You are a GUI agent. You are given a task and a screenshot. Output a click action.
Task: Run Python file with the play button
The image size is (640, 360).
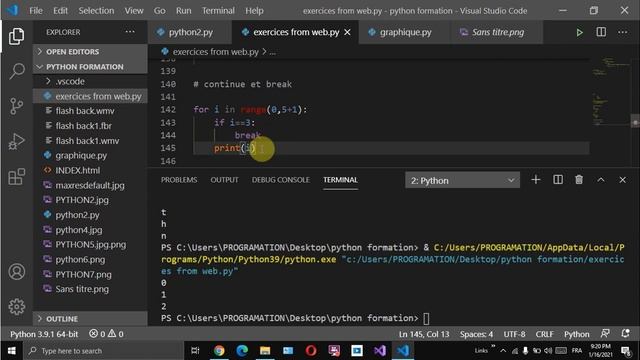click(x=579, y=32)
